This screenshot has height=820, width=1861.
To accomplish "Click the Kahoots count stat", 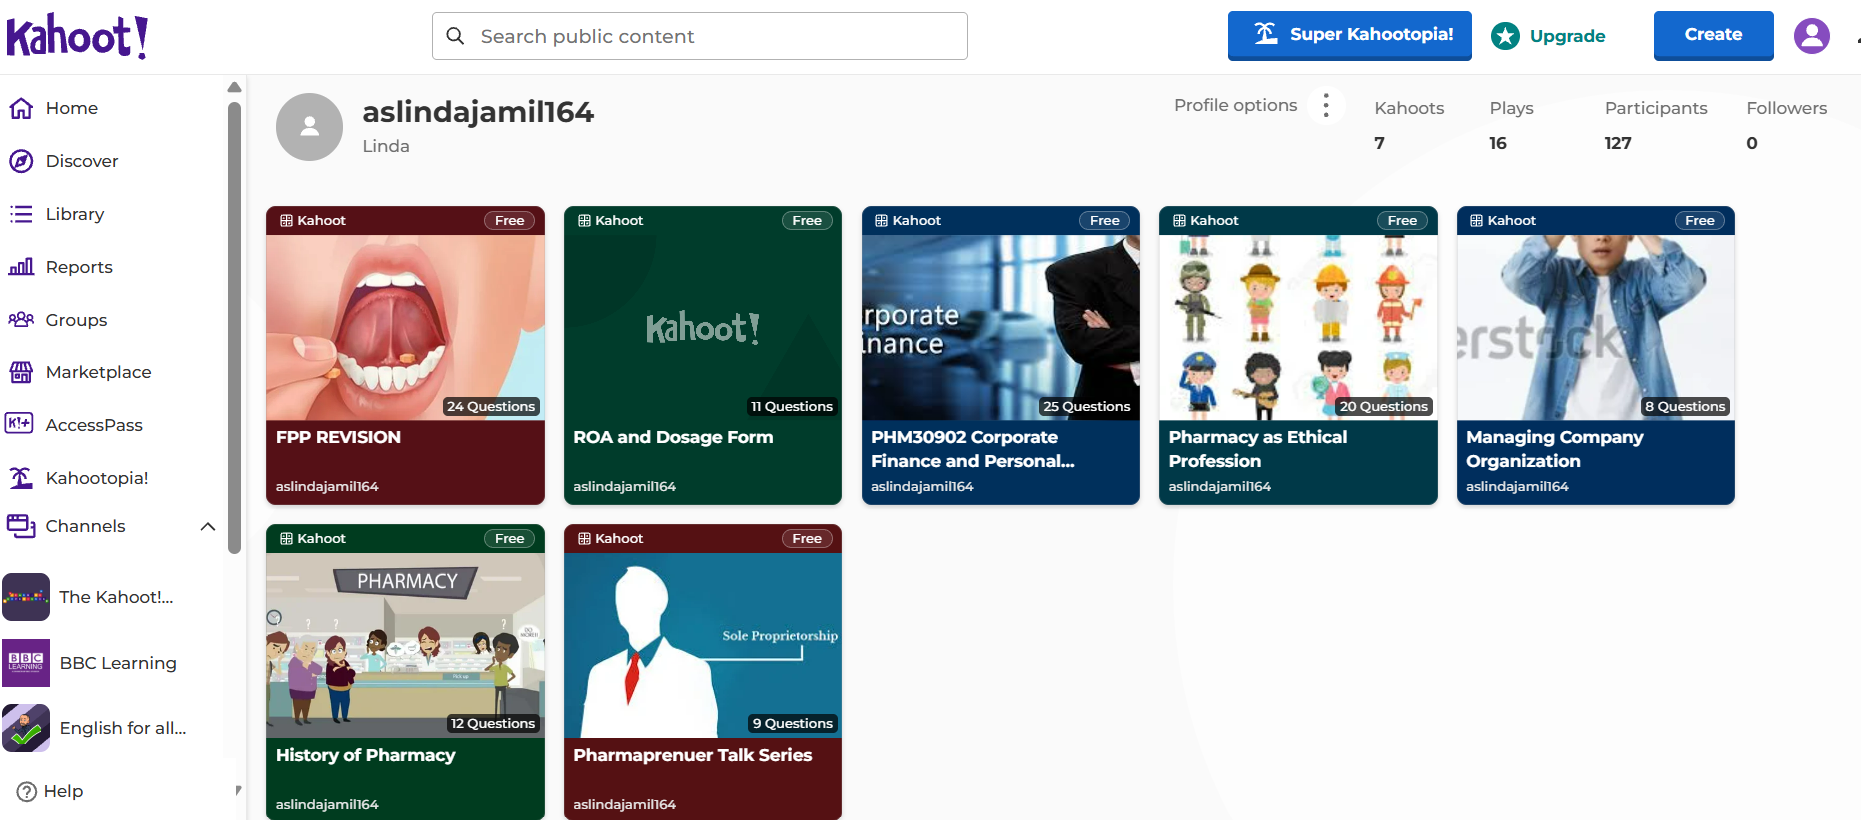I will 1380,143.
